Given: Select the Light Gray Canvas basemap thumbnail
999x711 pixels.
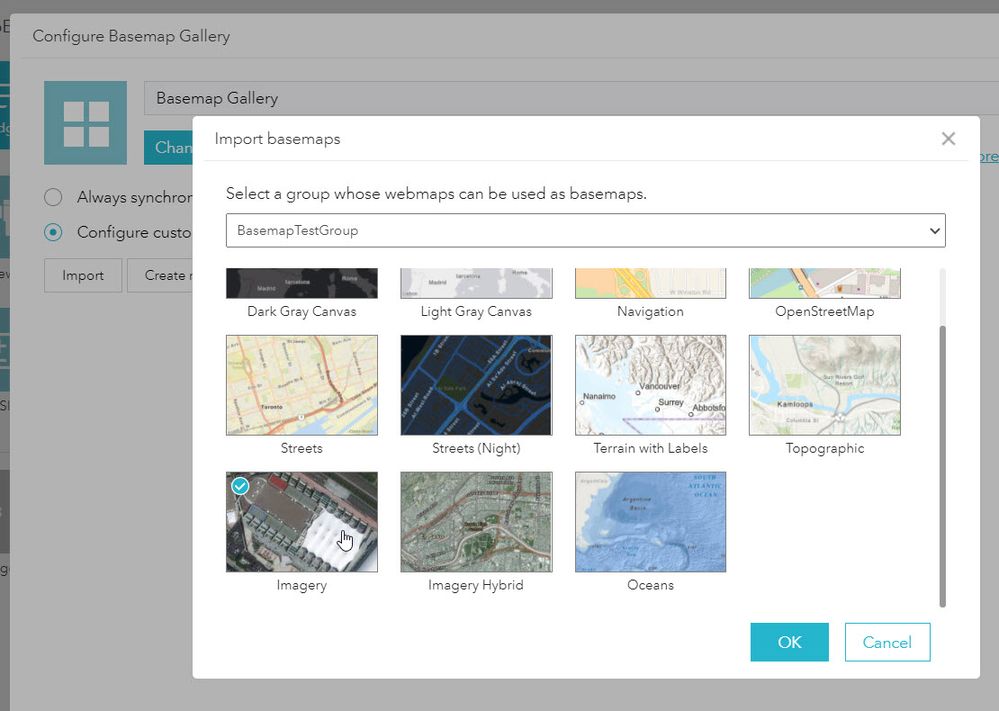Looking at the screenshot, I should click(x=476, y=284).
